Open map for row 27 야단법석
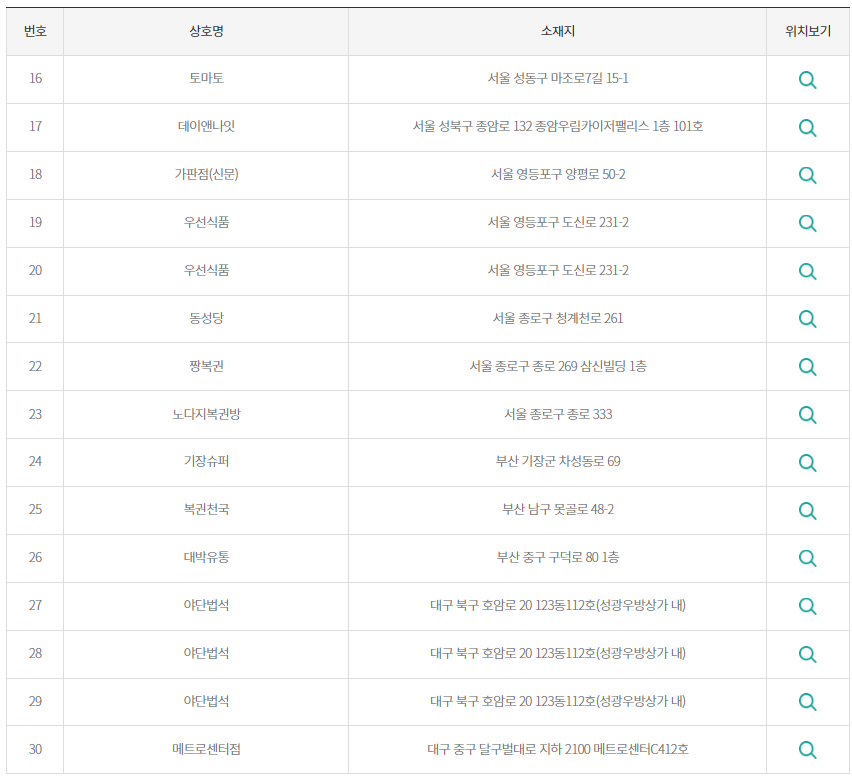 point(807,606)
